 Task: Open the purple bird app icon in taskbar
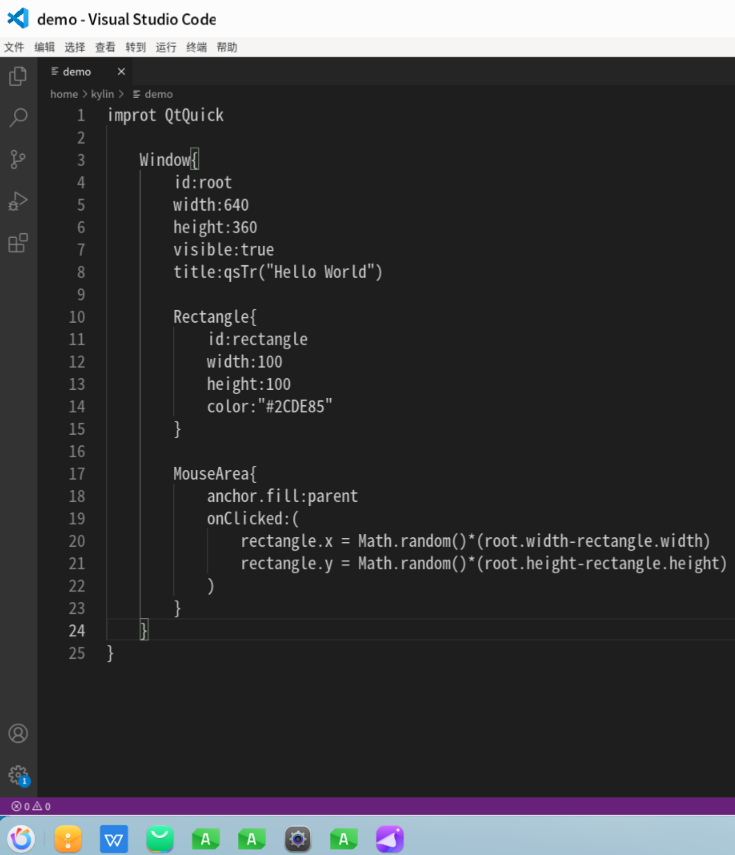coord(390,839)
